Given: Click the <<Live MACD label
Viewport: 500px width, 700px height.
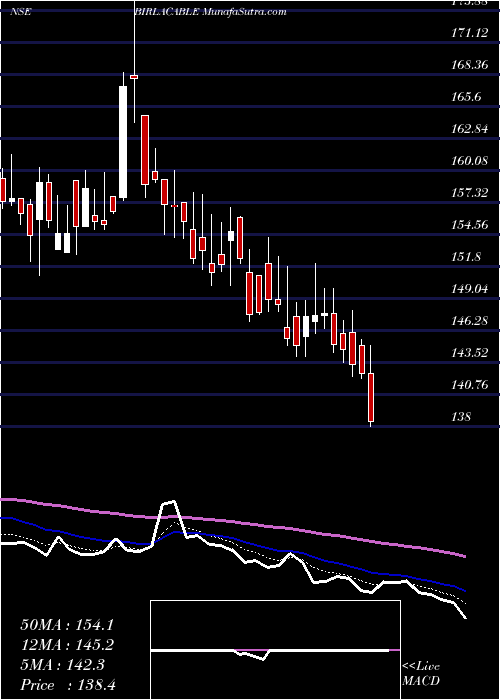Looking at the screenshot, I should (421, 674).
